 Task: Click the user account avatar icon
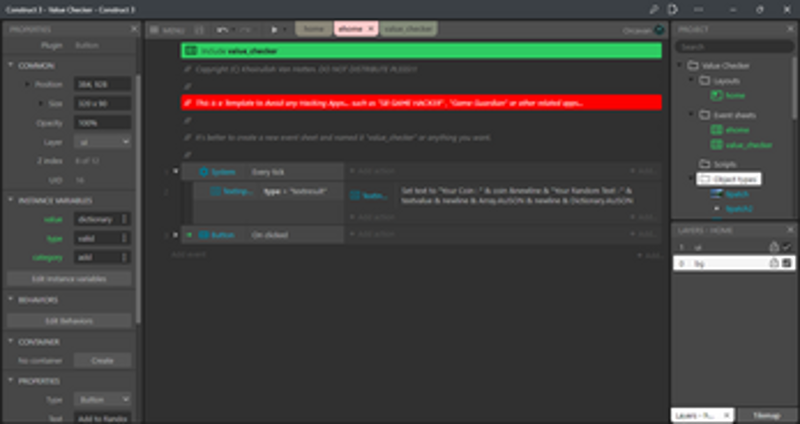(x=659, y=30)
